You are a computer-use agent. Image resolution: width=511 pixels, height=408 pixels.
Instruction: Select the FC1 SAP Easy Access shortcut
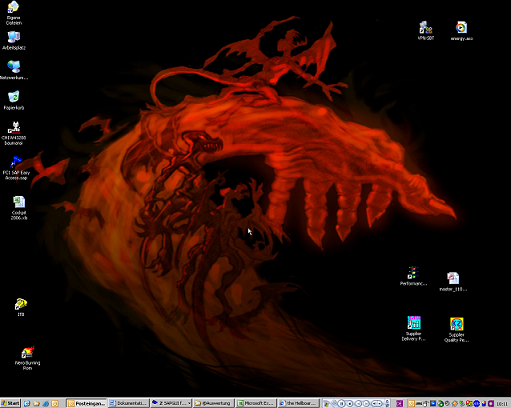[16, 168]
